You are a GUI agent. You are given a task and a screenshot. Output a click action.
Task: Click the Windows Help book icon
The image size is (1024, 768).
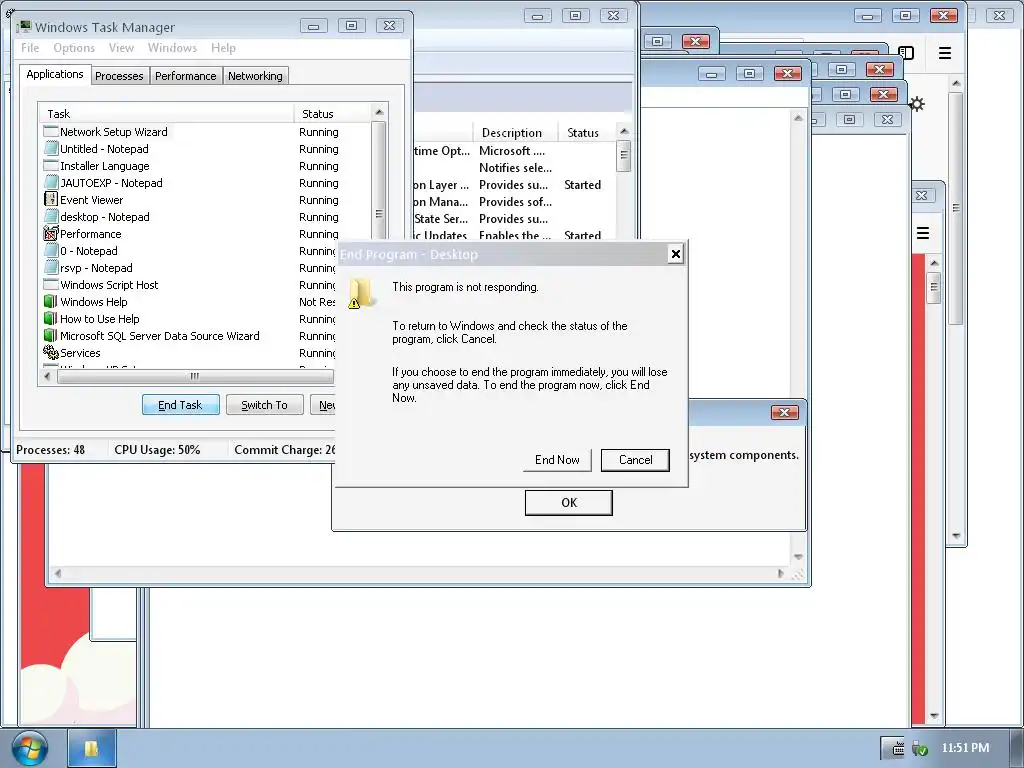pos(51,302)
